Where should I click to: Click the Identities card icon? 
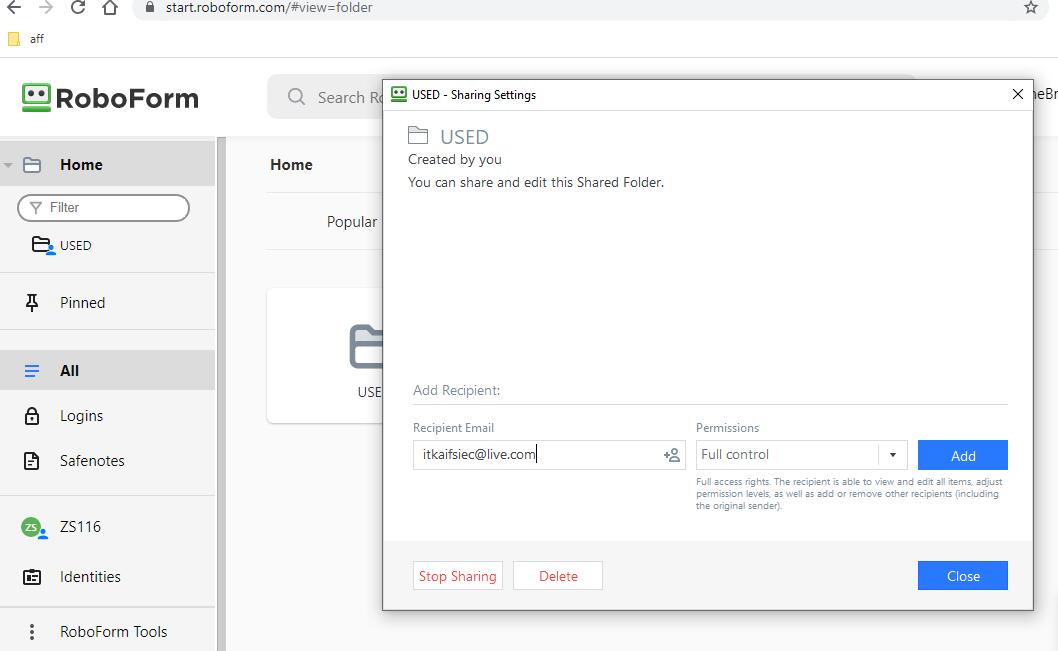(32, 577)
